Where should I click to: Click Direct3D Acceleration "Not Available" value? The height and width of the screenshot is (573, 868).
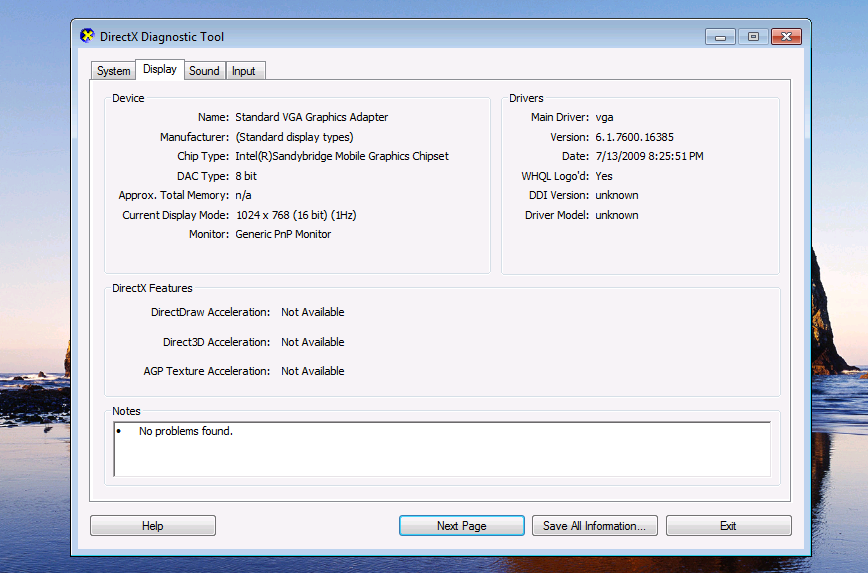point(313,342)
